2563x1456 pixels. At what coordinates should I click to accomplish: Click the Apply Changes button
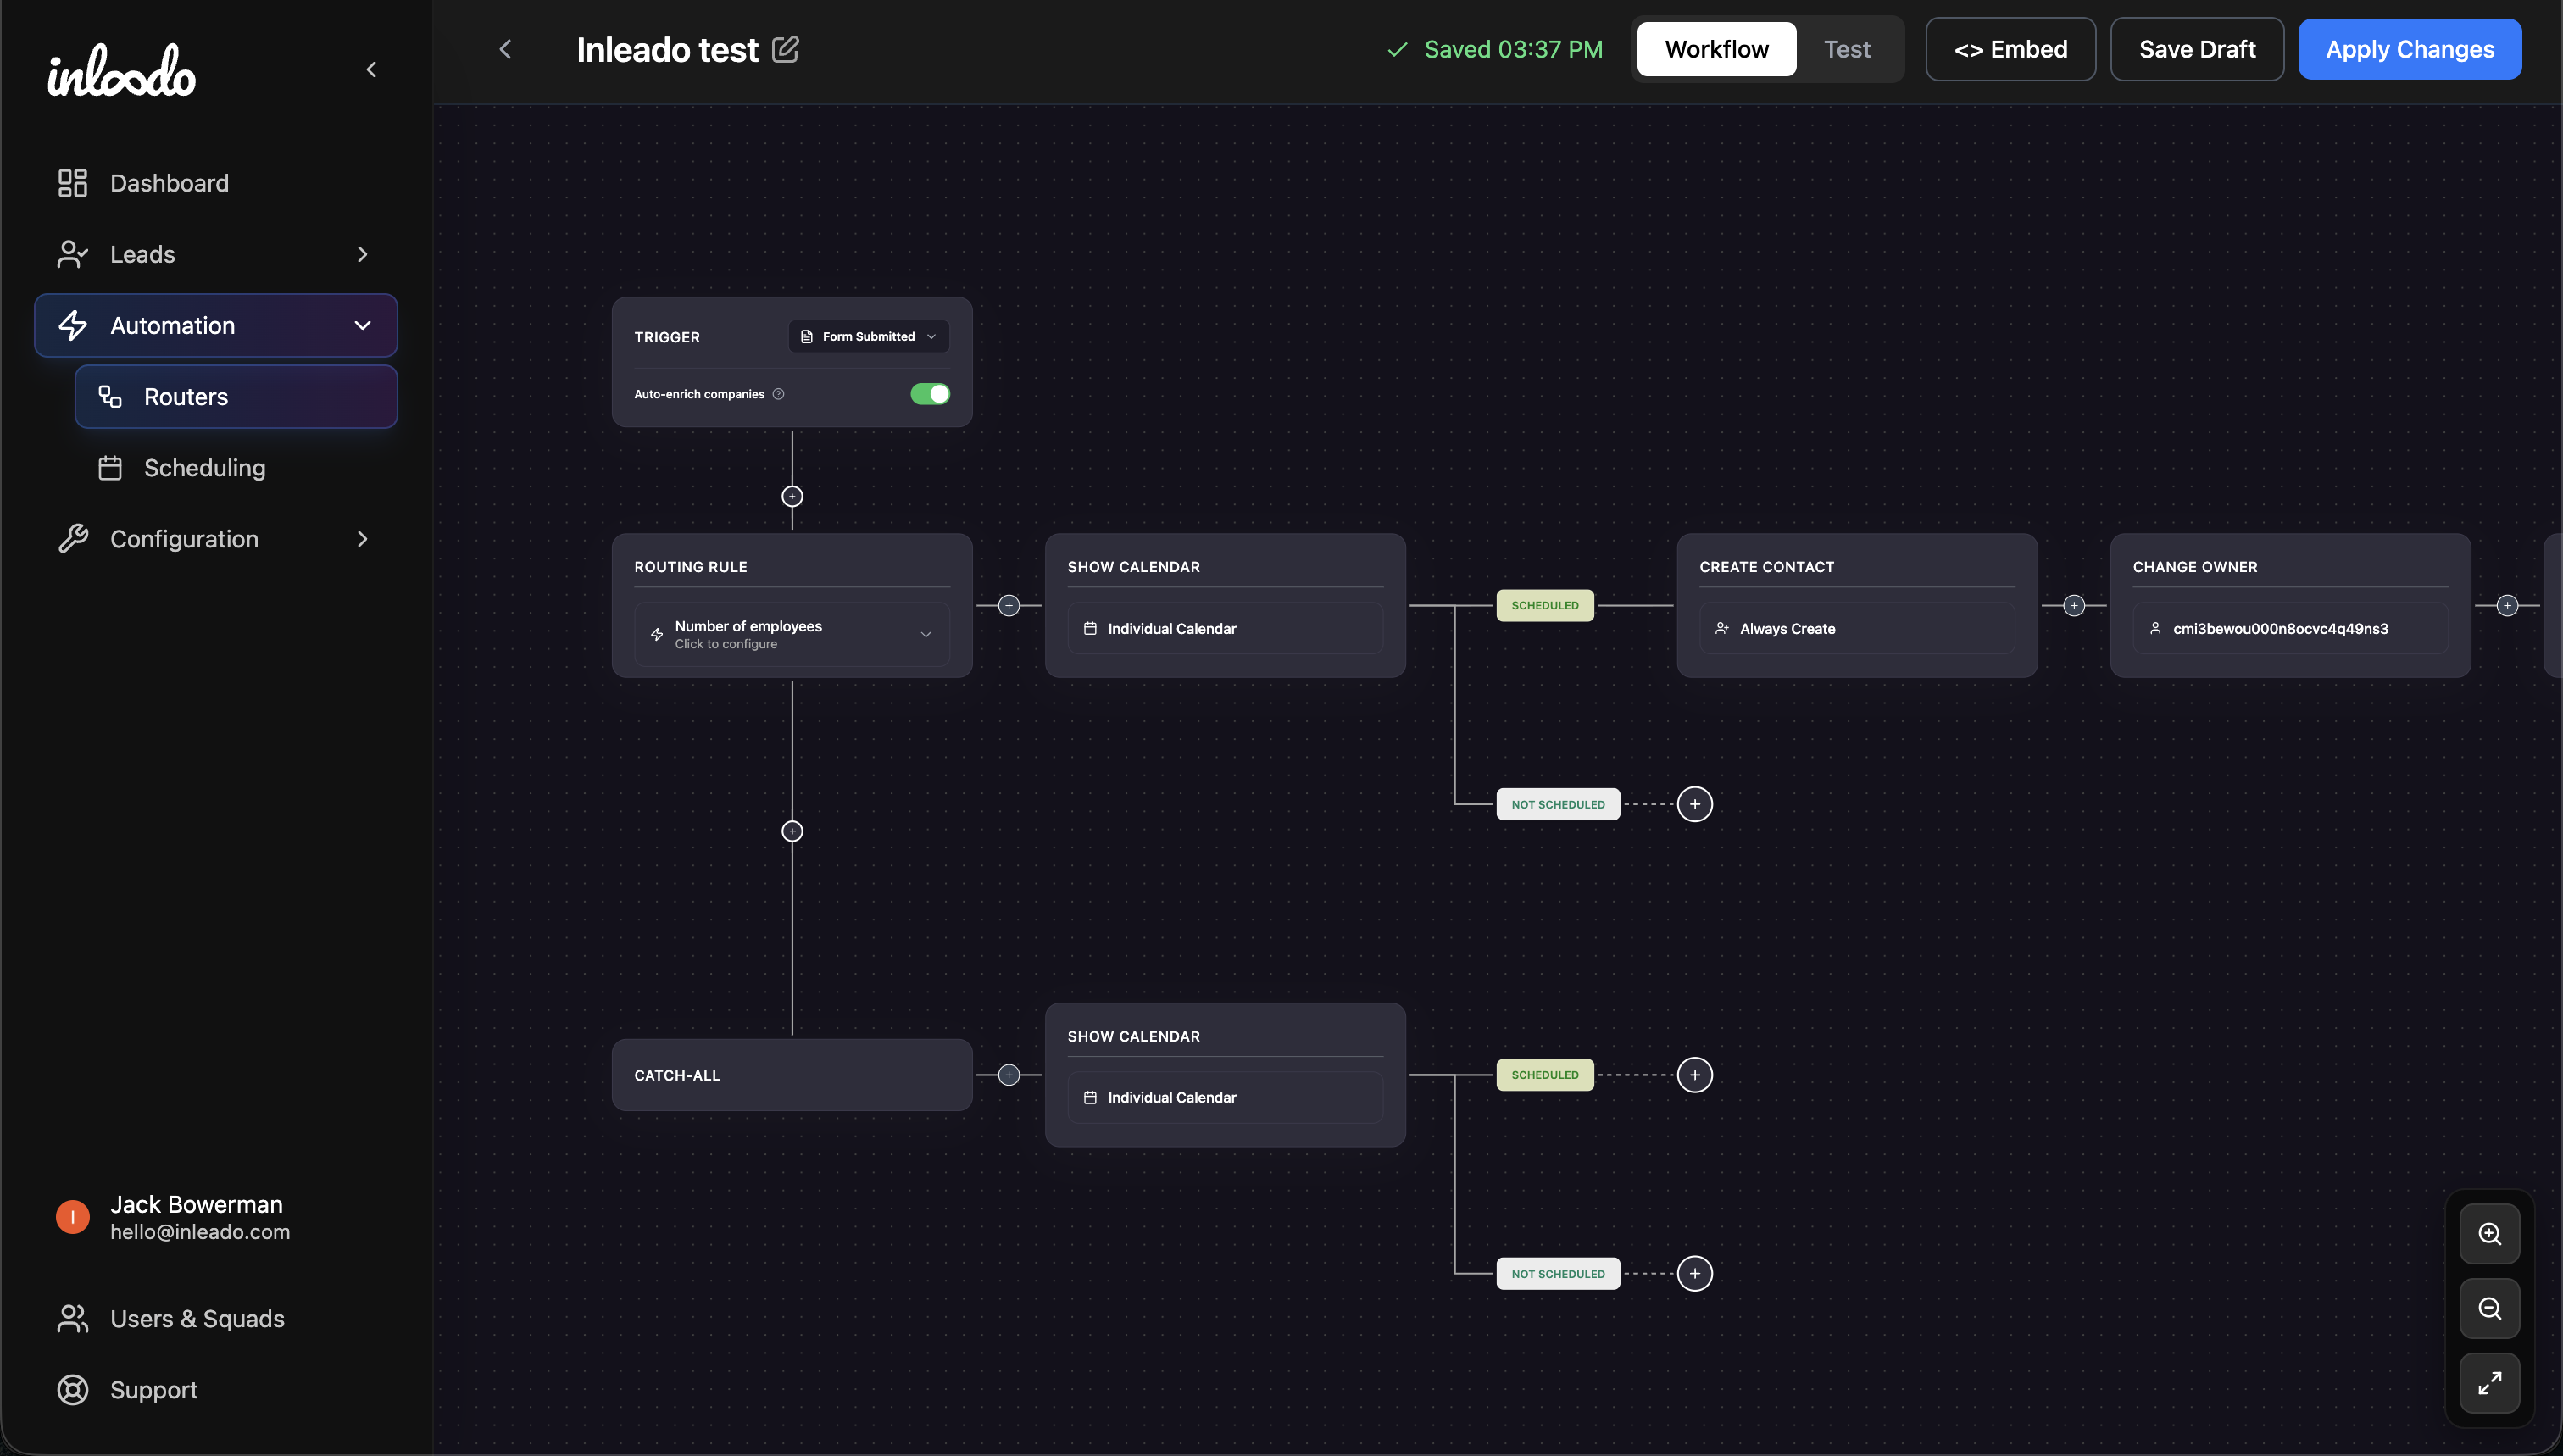tap(2409, 48)
